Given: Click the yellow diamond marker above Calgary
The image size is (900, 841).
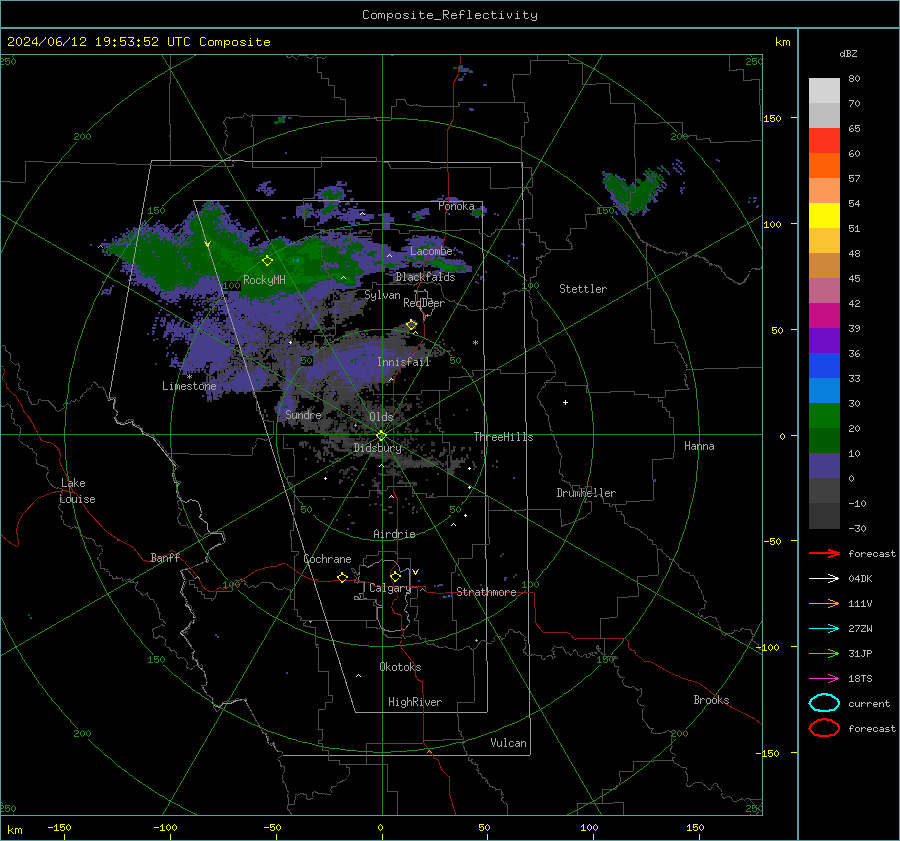Looking at the screenshot, I should [x=395, y=576].
